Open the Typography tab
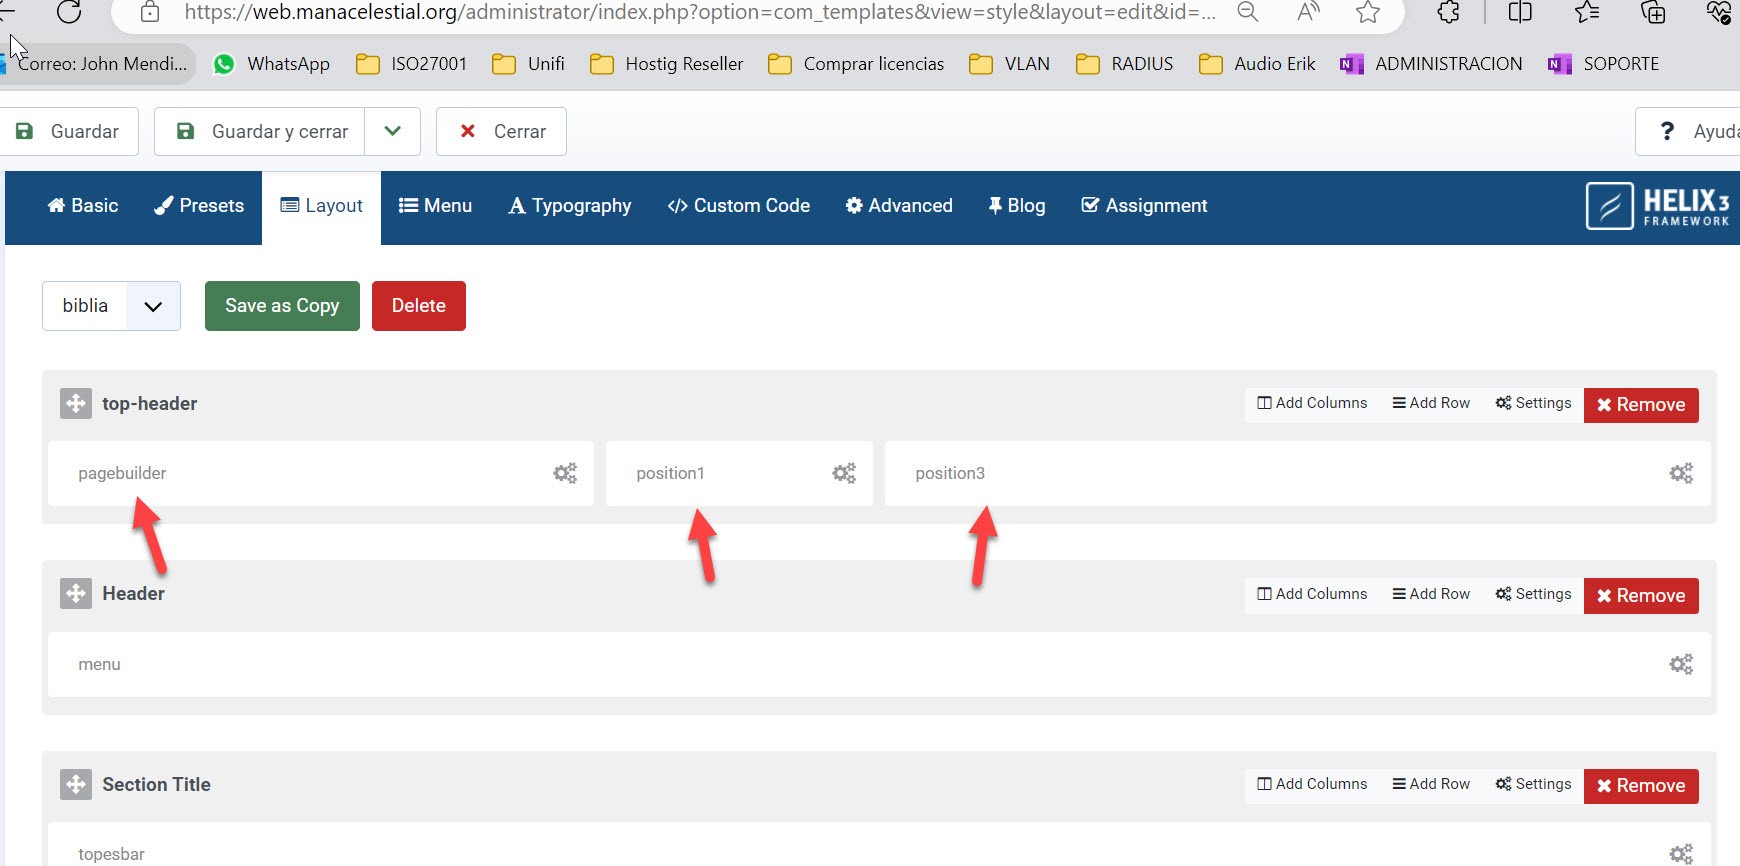 tap(570, 206)
